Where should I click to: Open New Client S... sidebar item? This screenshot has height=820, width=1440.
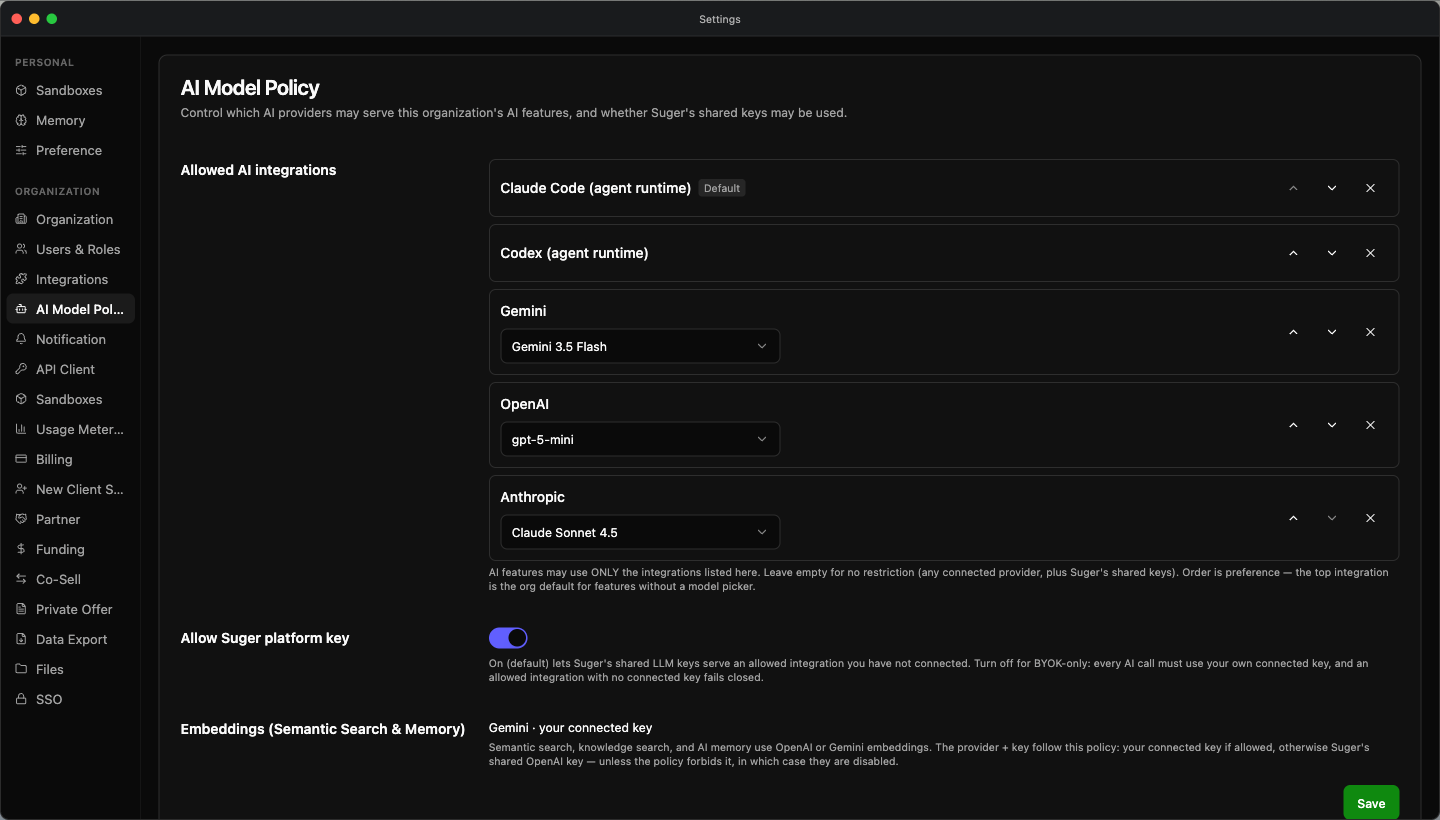point(70,489)
